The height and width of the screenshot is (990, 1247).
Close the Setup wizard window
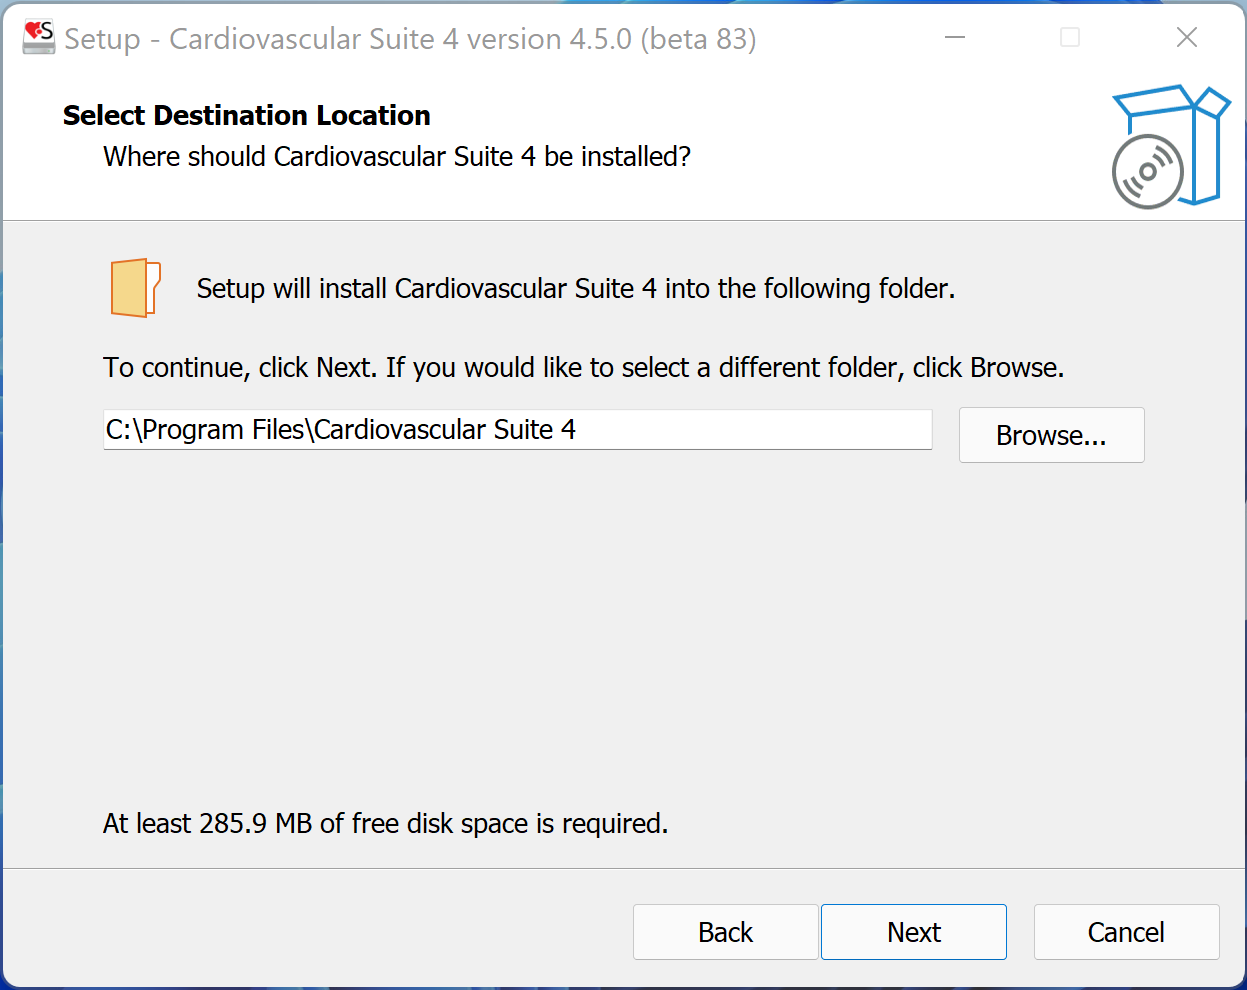pos(1186,38)
